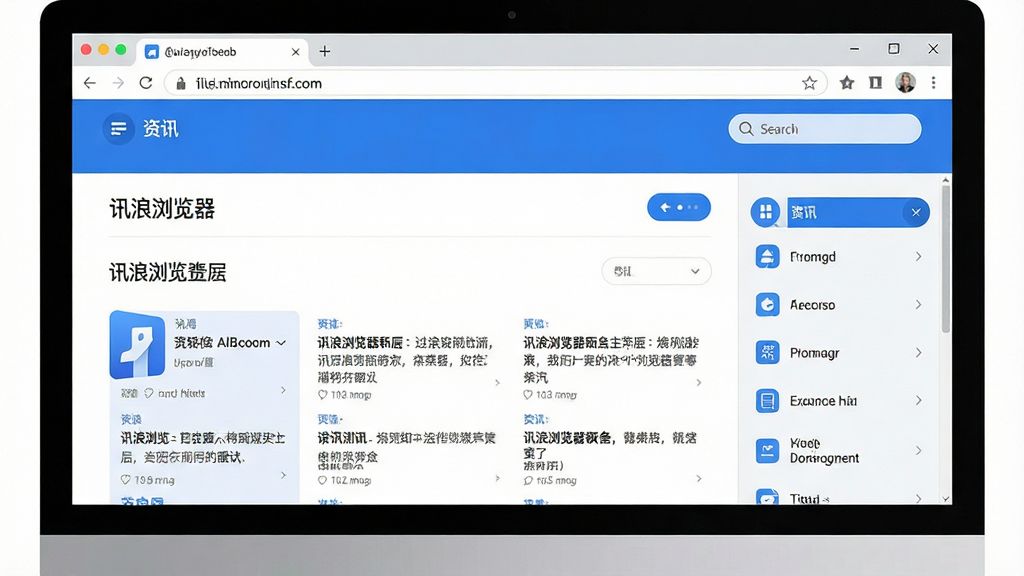Like the article showing 199 count
1024x576 pixels.
click(x=125, y=480)
